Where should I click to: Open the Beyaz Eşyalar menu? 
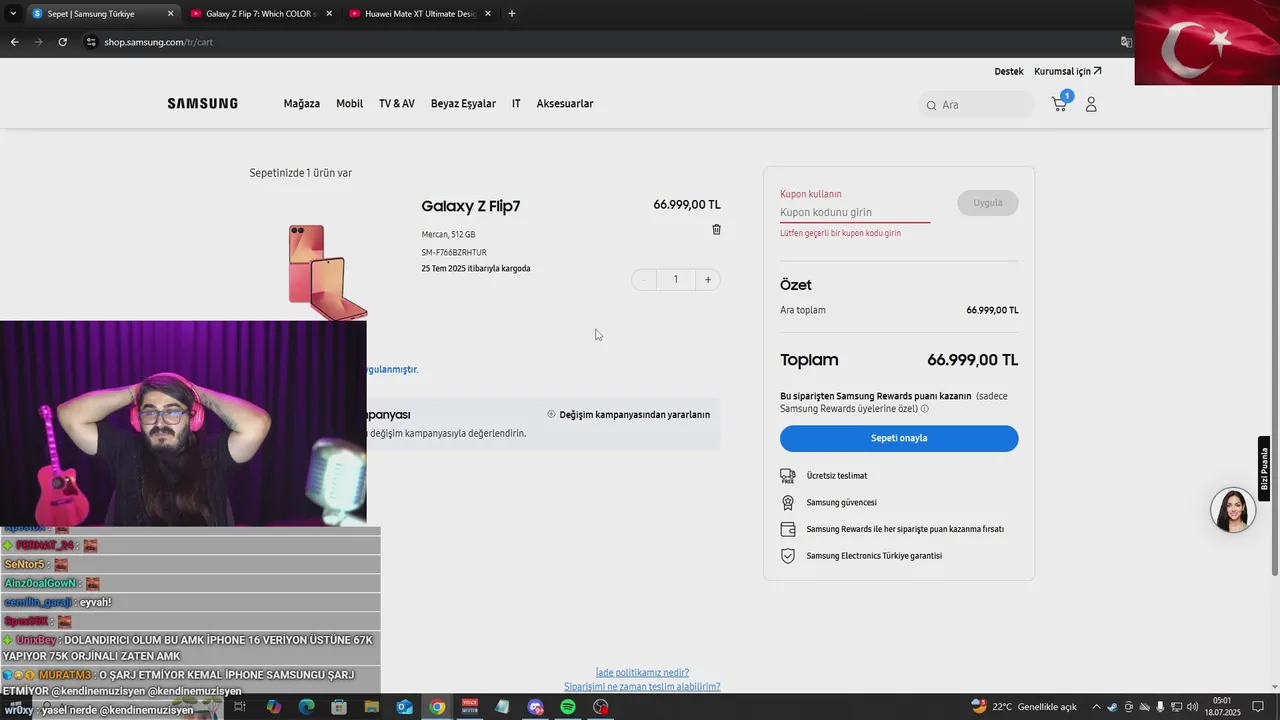click(x=463, y=104)
